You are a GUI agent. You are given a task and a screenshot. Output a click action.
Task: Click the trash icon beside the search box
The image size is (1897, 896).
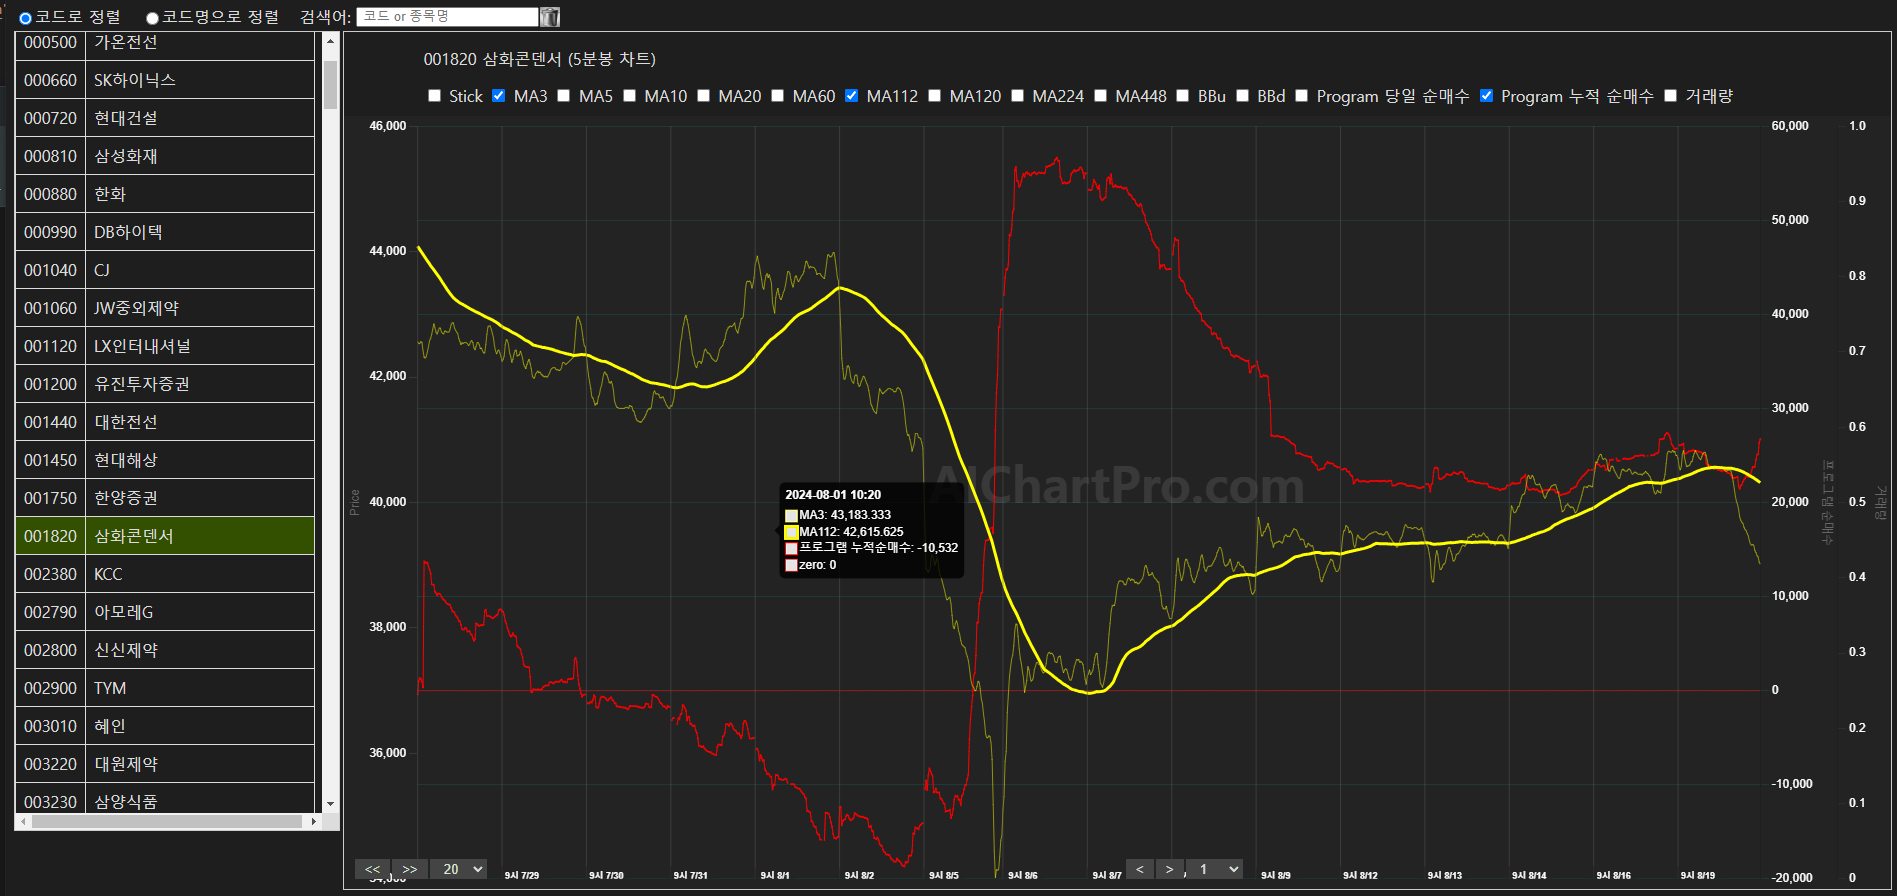click(550, 17)
